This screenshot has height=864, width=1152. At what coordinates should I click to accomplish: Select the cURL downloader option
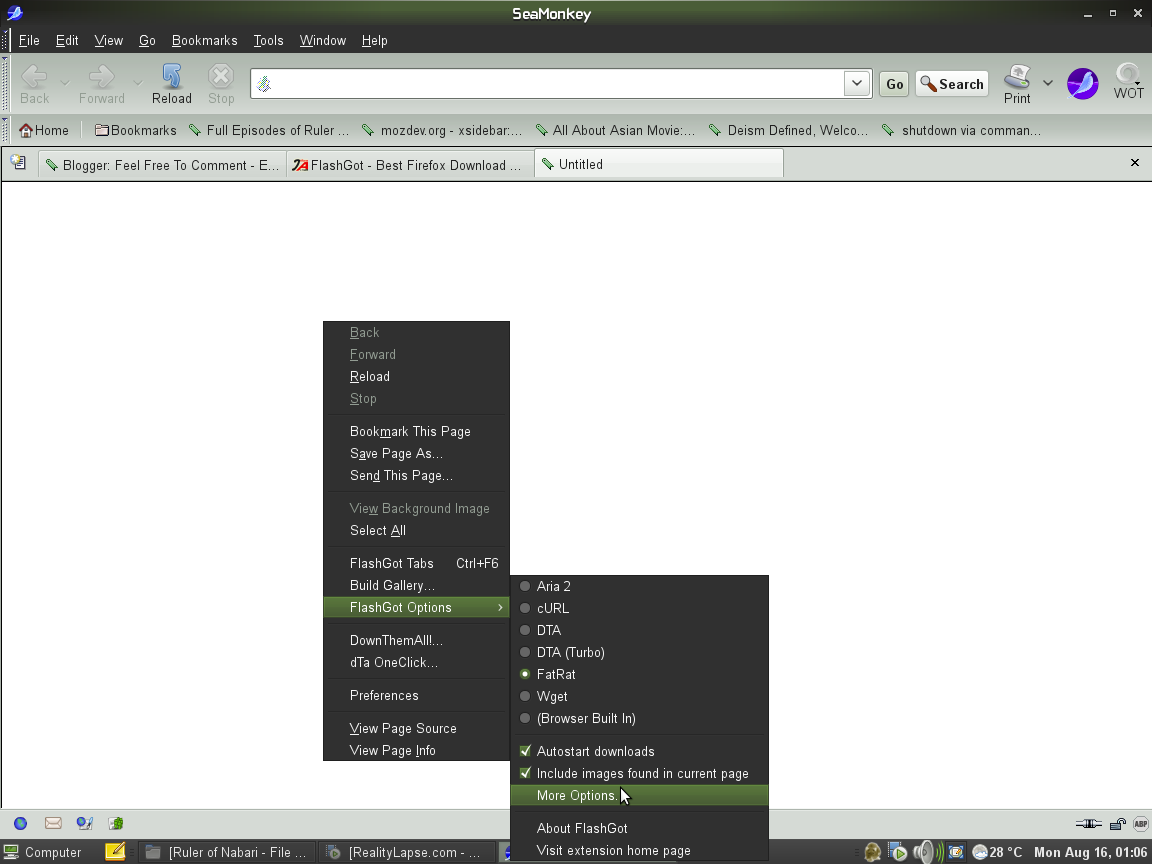click(553, 608)
